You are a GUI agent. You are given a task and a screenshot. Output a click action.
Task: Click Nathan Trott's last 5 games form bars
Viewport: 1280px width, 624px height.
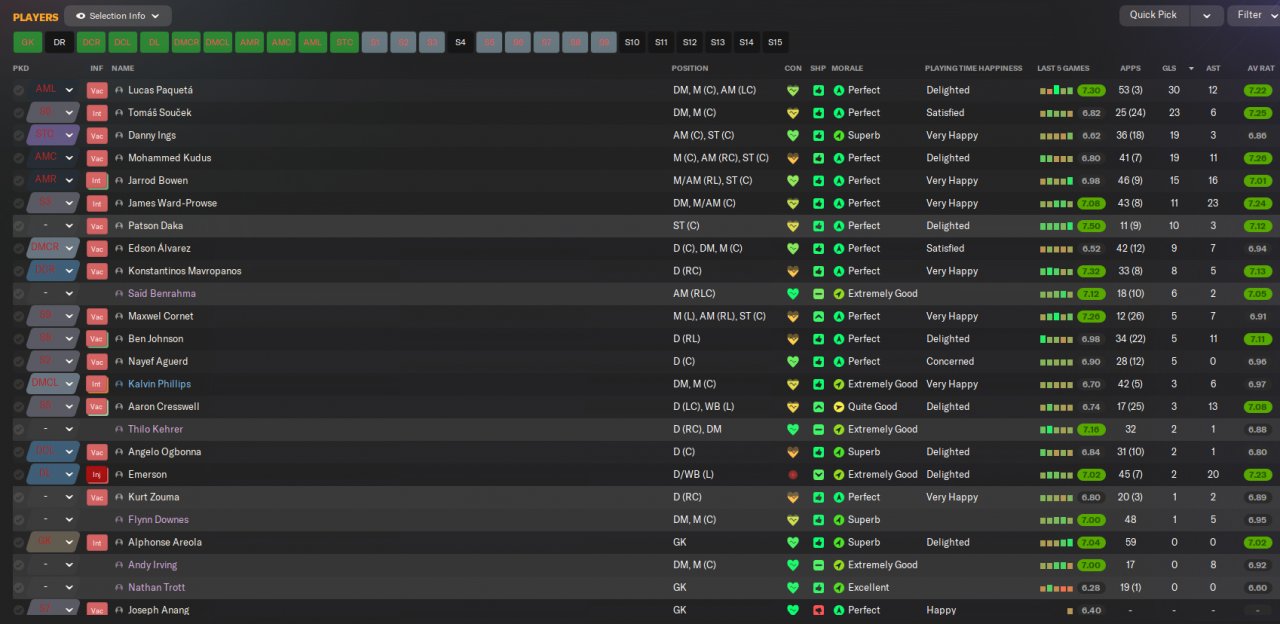[1056, 588]
